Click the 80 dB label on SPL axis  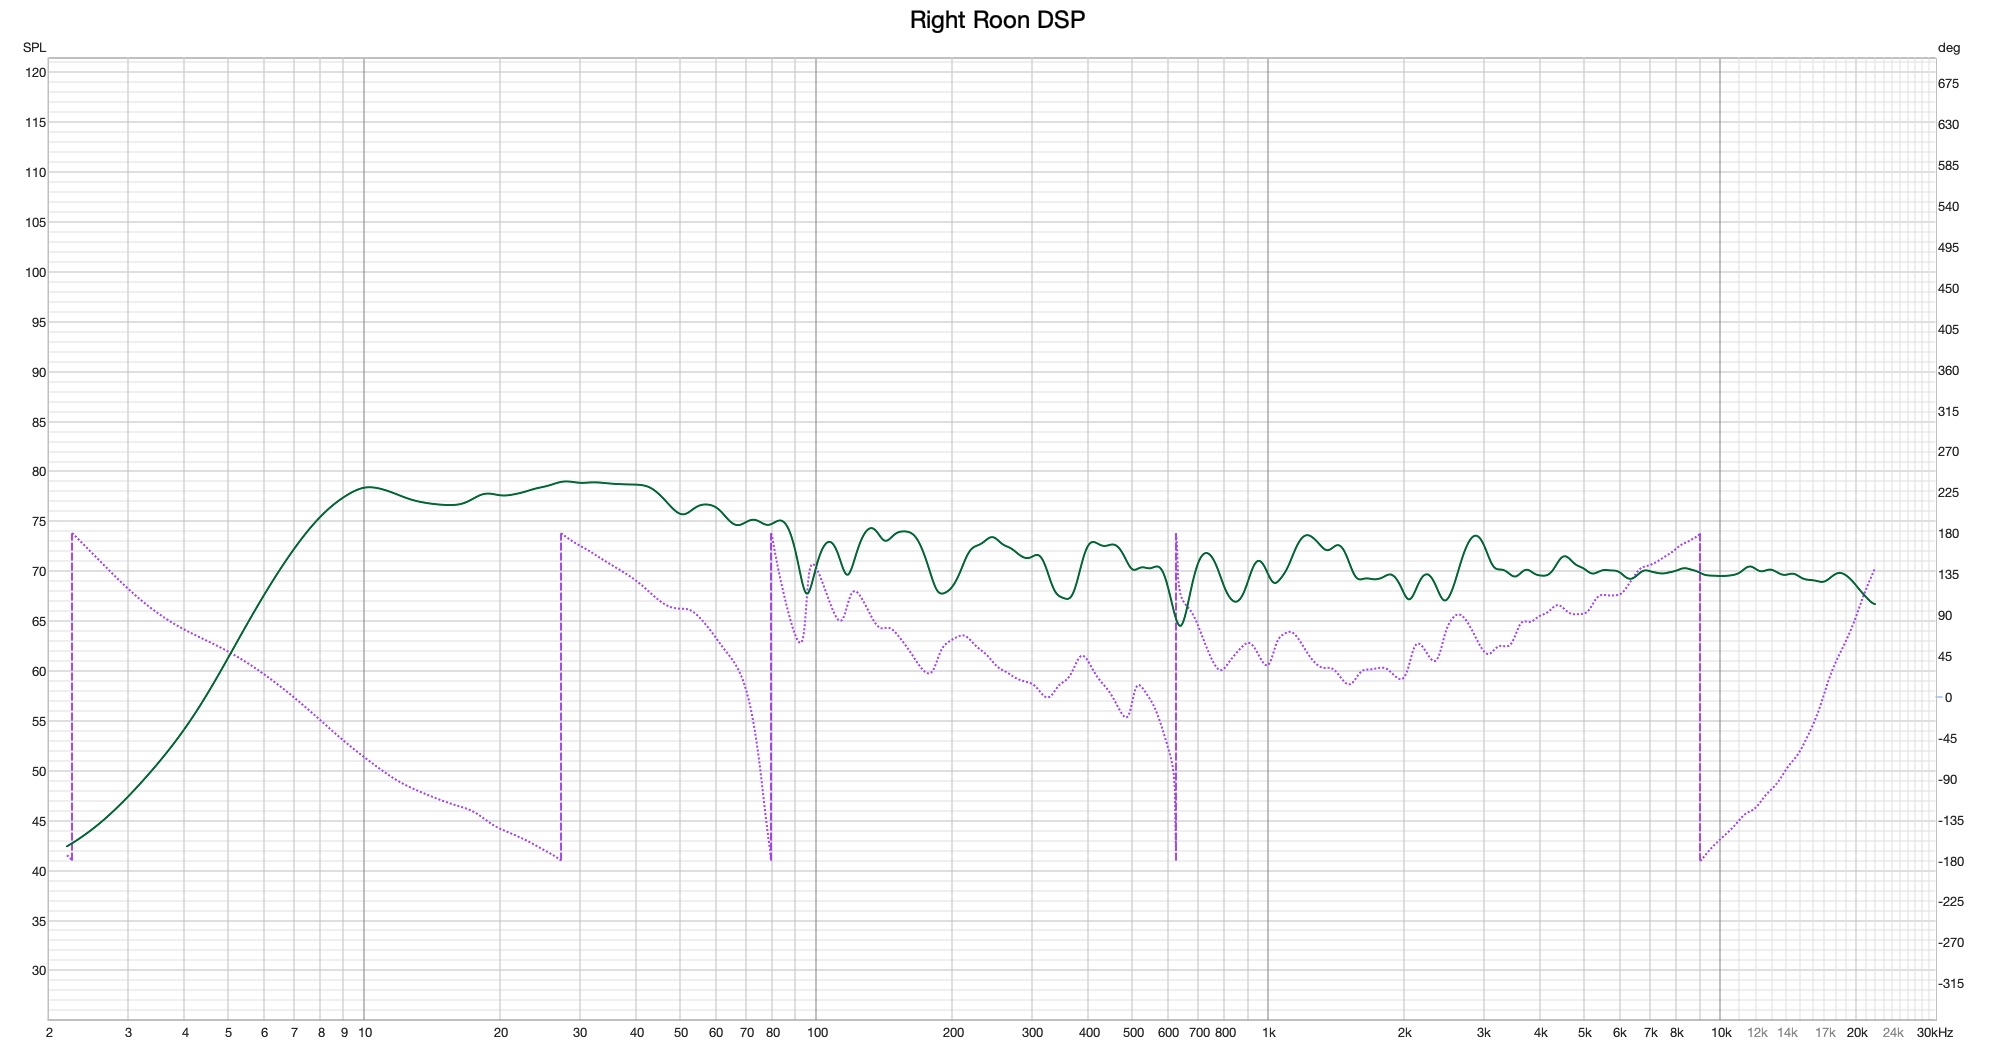(38, 472)
